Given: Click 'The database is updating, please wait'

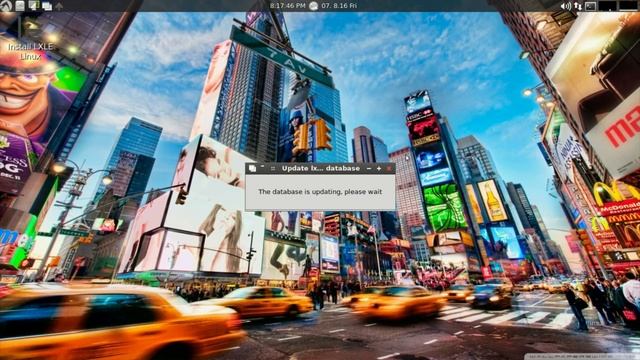Looking at the screenshot, I should click(x=320, y=191).
